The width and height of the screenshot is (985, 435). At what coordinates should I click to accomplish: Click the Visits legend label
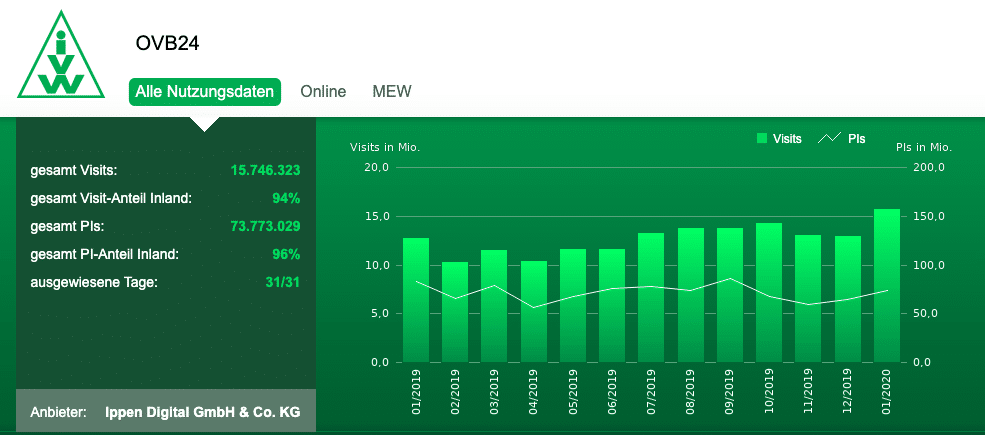click(x=787, y=139)
